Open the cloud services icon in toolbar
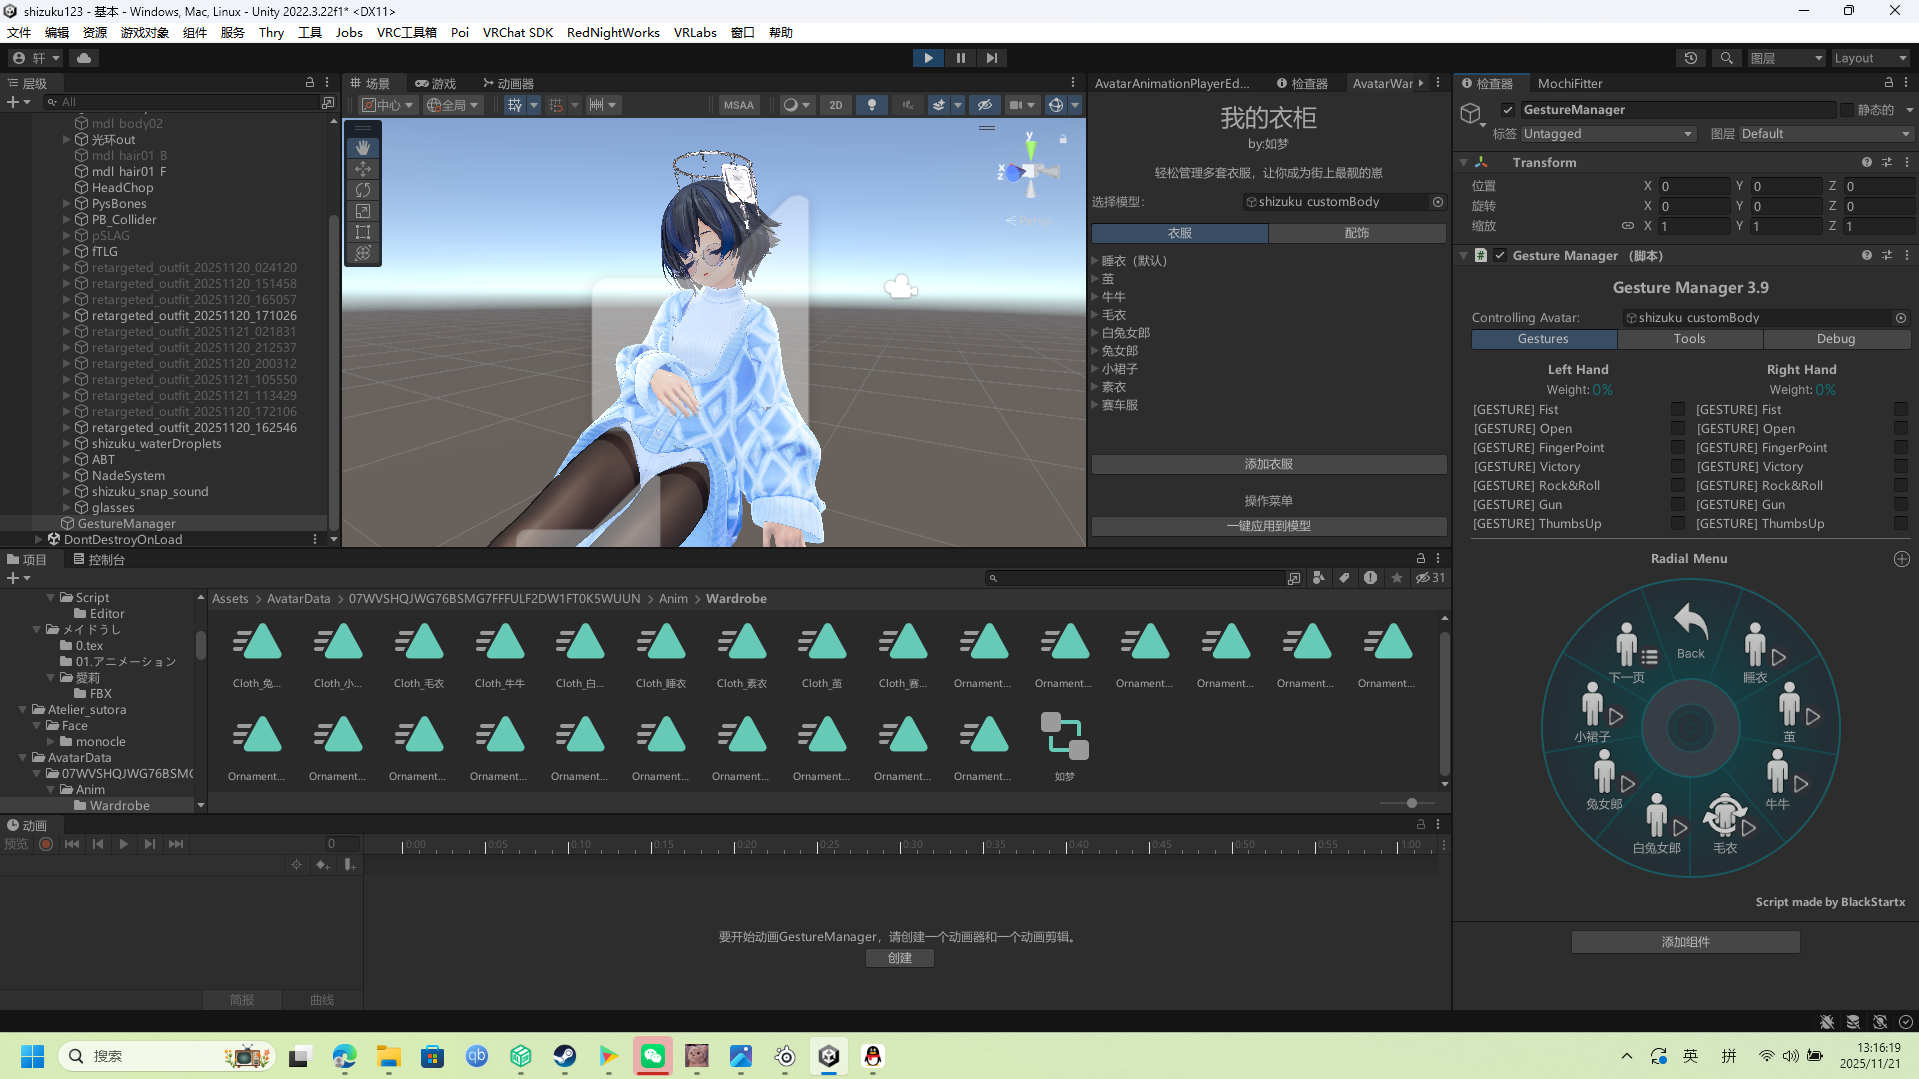 tap(84, 58)
